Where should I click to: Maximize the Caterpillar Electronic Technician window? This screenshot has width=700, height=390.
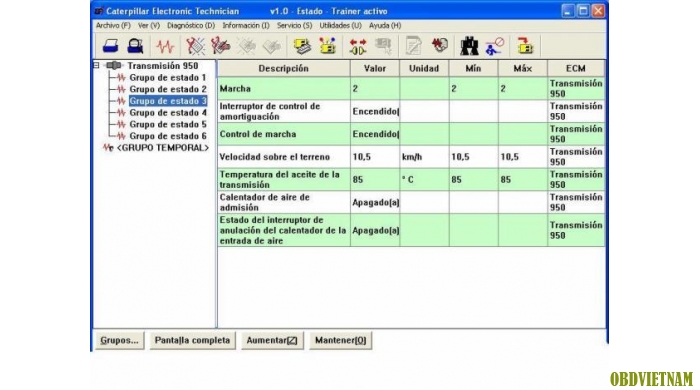(583, 11)
